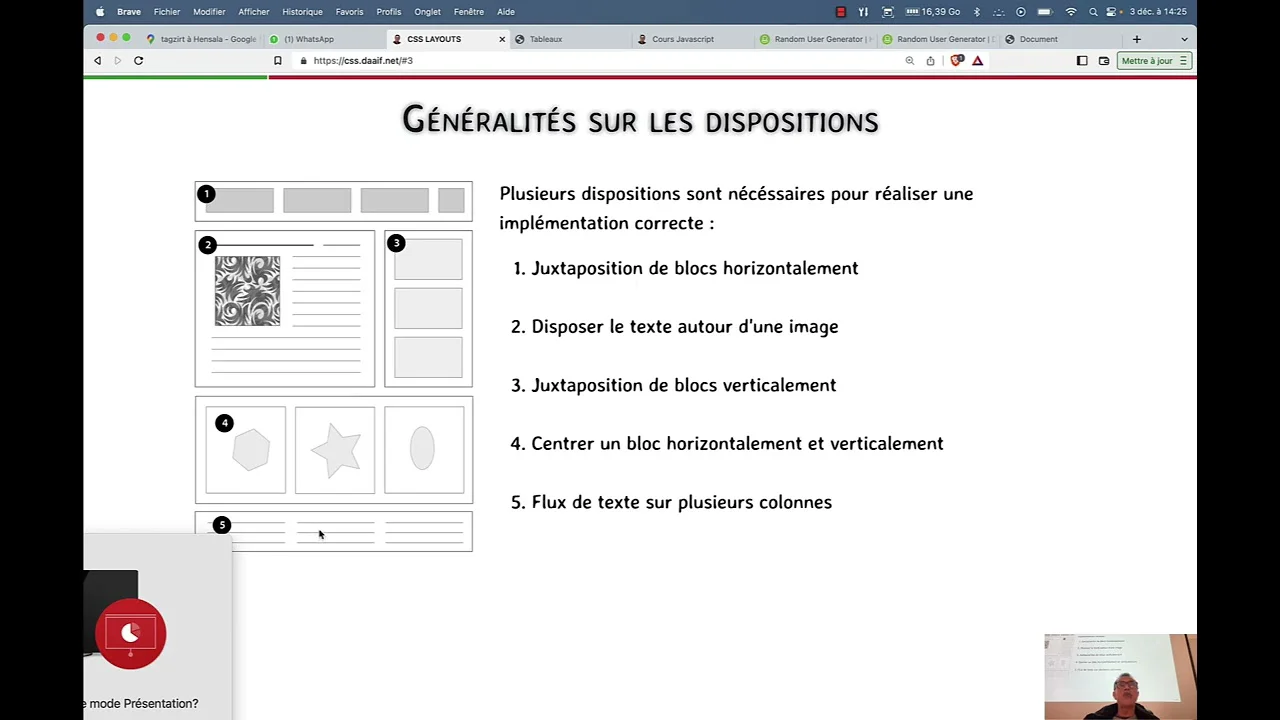Click the Mettre à jour update button
1280x720 pixels.
1154,61
